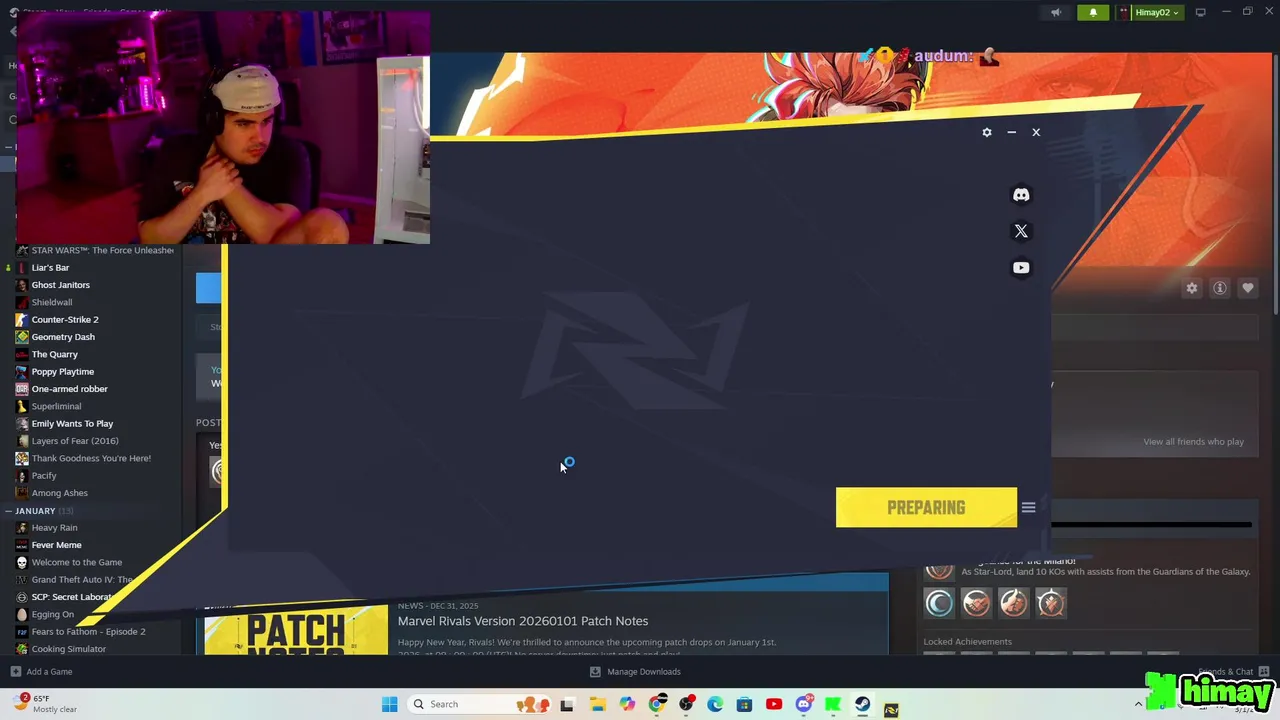This screenshot has height=720, width=1280.
Task: Open Microsoft Edge from taskbar
Action: pos(715,704)
